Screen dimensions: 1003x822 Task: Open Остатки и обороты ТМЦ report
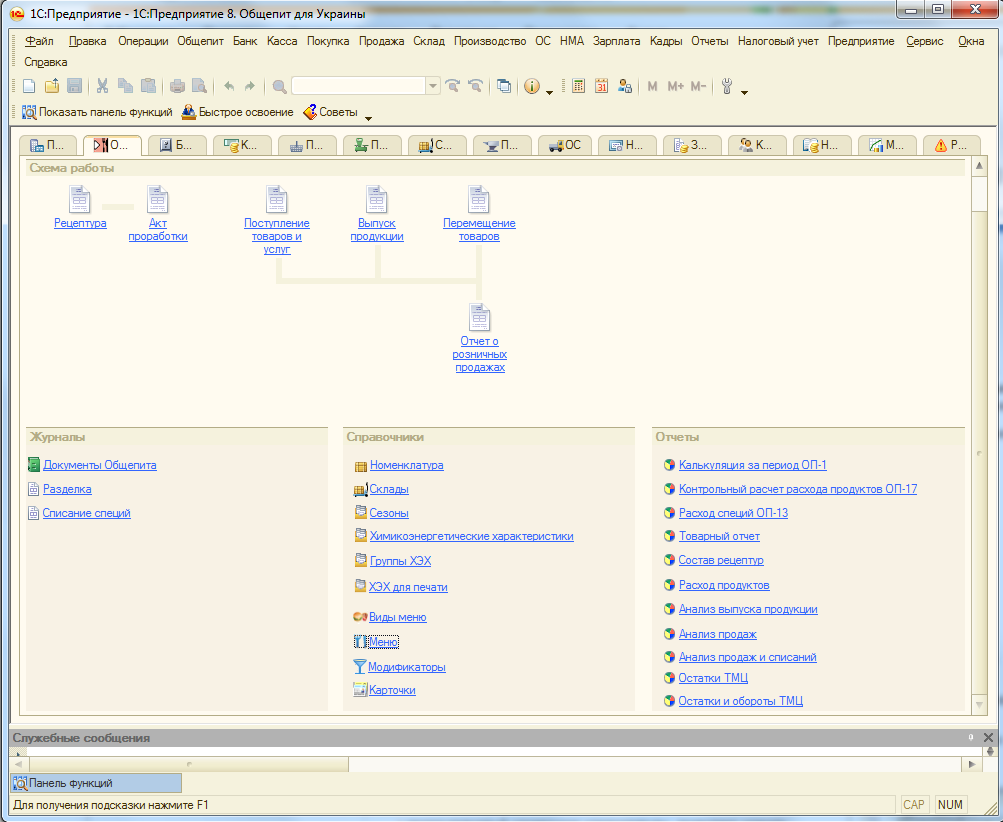click(x=740, y=701)
